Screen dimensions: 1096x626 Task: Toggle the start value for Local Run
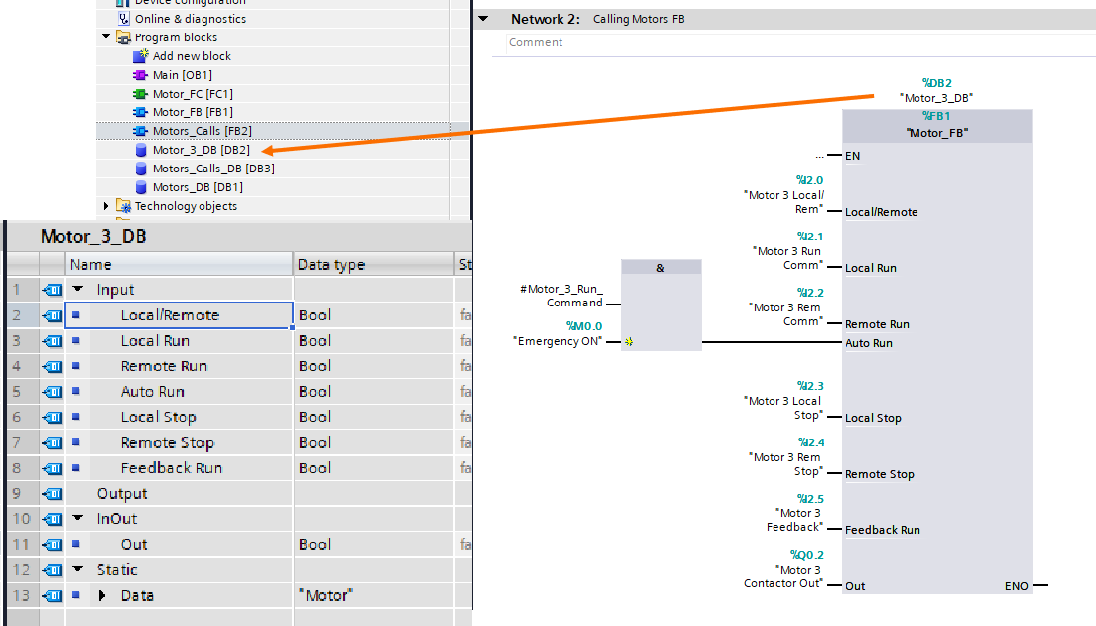463,340
